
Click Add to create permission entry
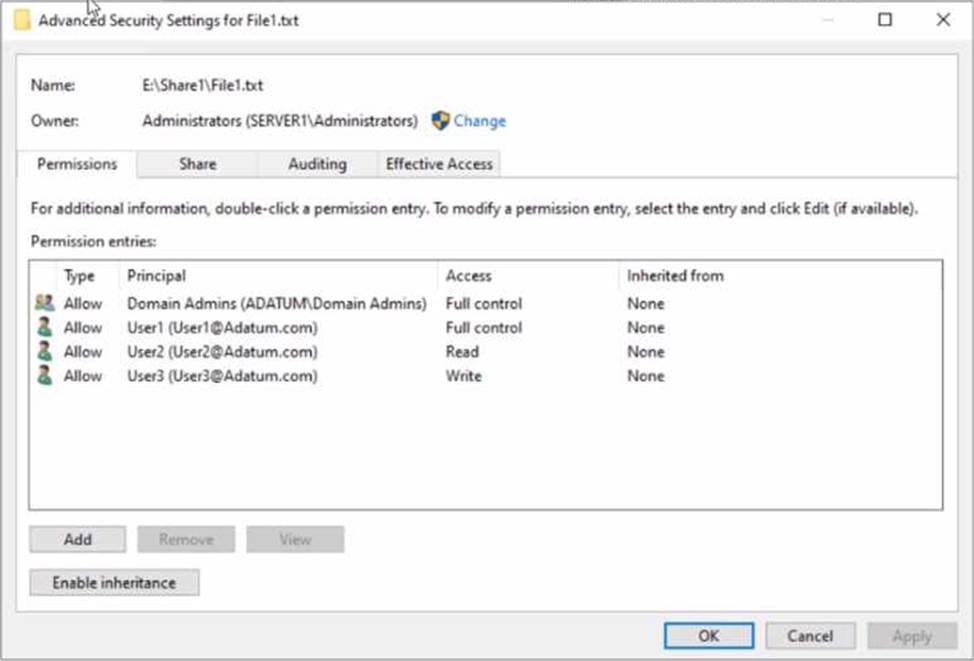78,539
